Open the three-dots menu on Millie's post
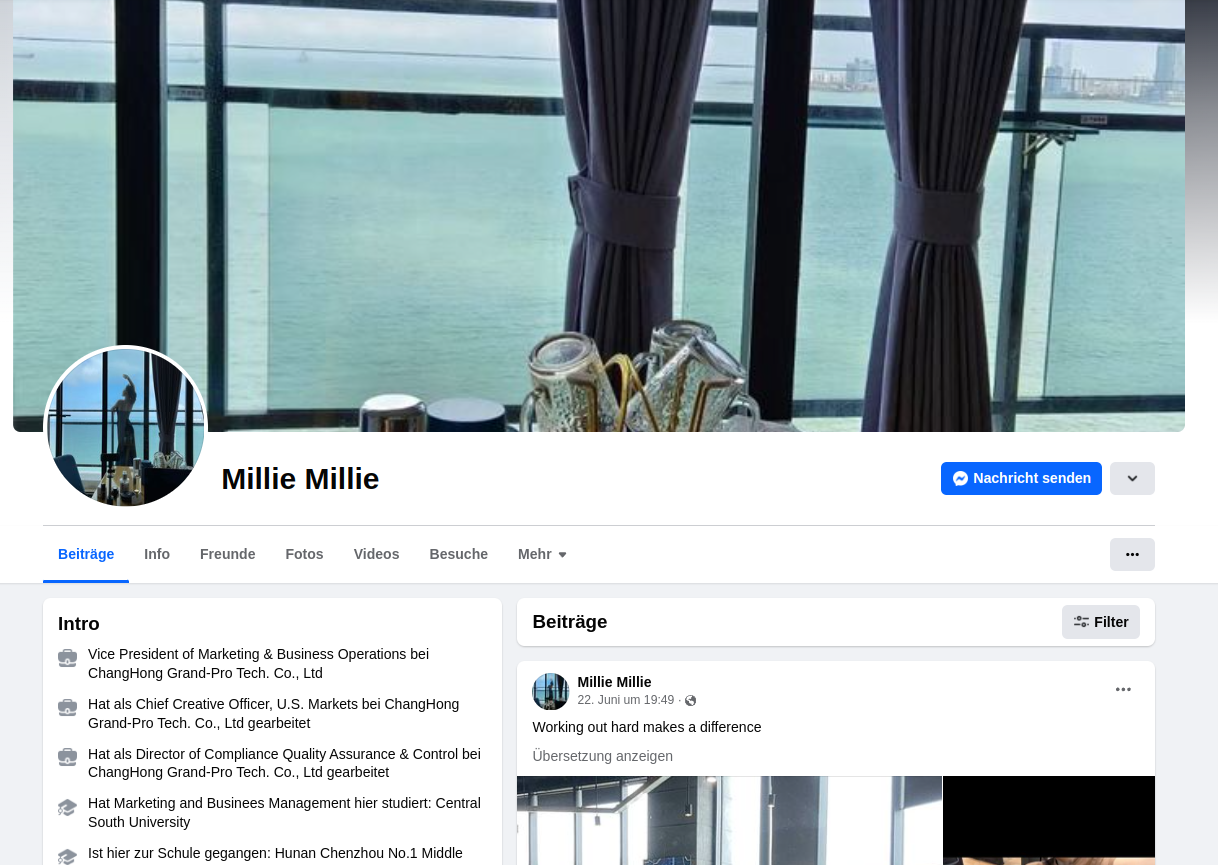Image resolution: width=1218 pixels, height=865 pixels. coord(1123,689)
